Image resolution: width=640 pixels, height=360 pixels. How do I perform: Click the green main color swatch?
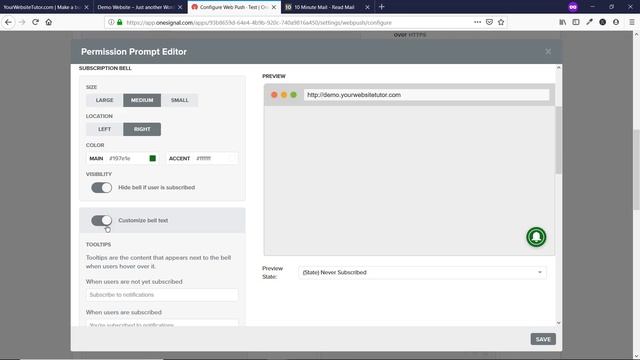pos(153,158)
